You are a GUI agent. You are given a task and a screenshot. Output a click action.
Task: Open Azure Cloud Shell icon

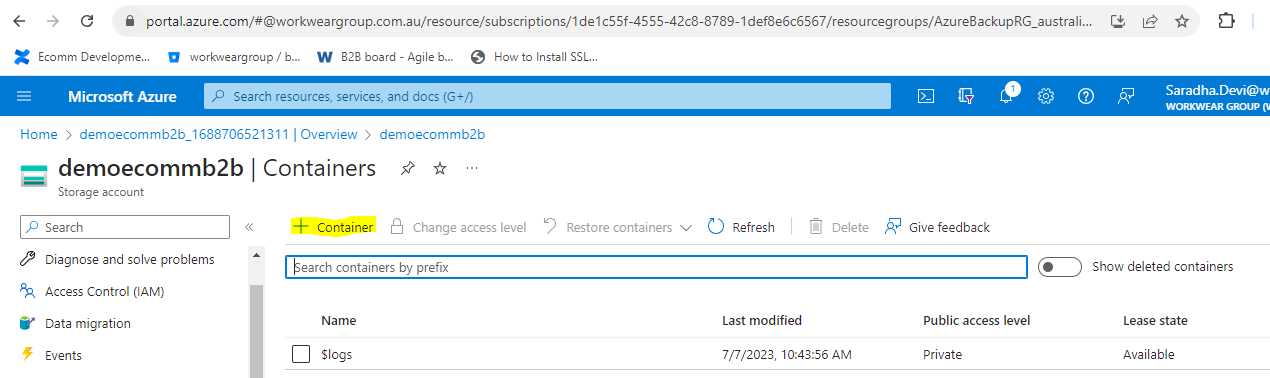[x=926, y=96]
